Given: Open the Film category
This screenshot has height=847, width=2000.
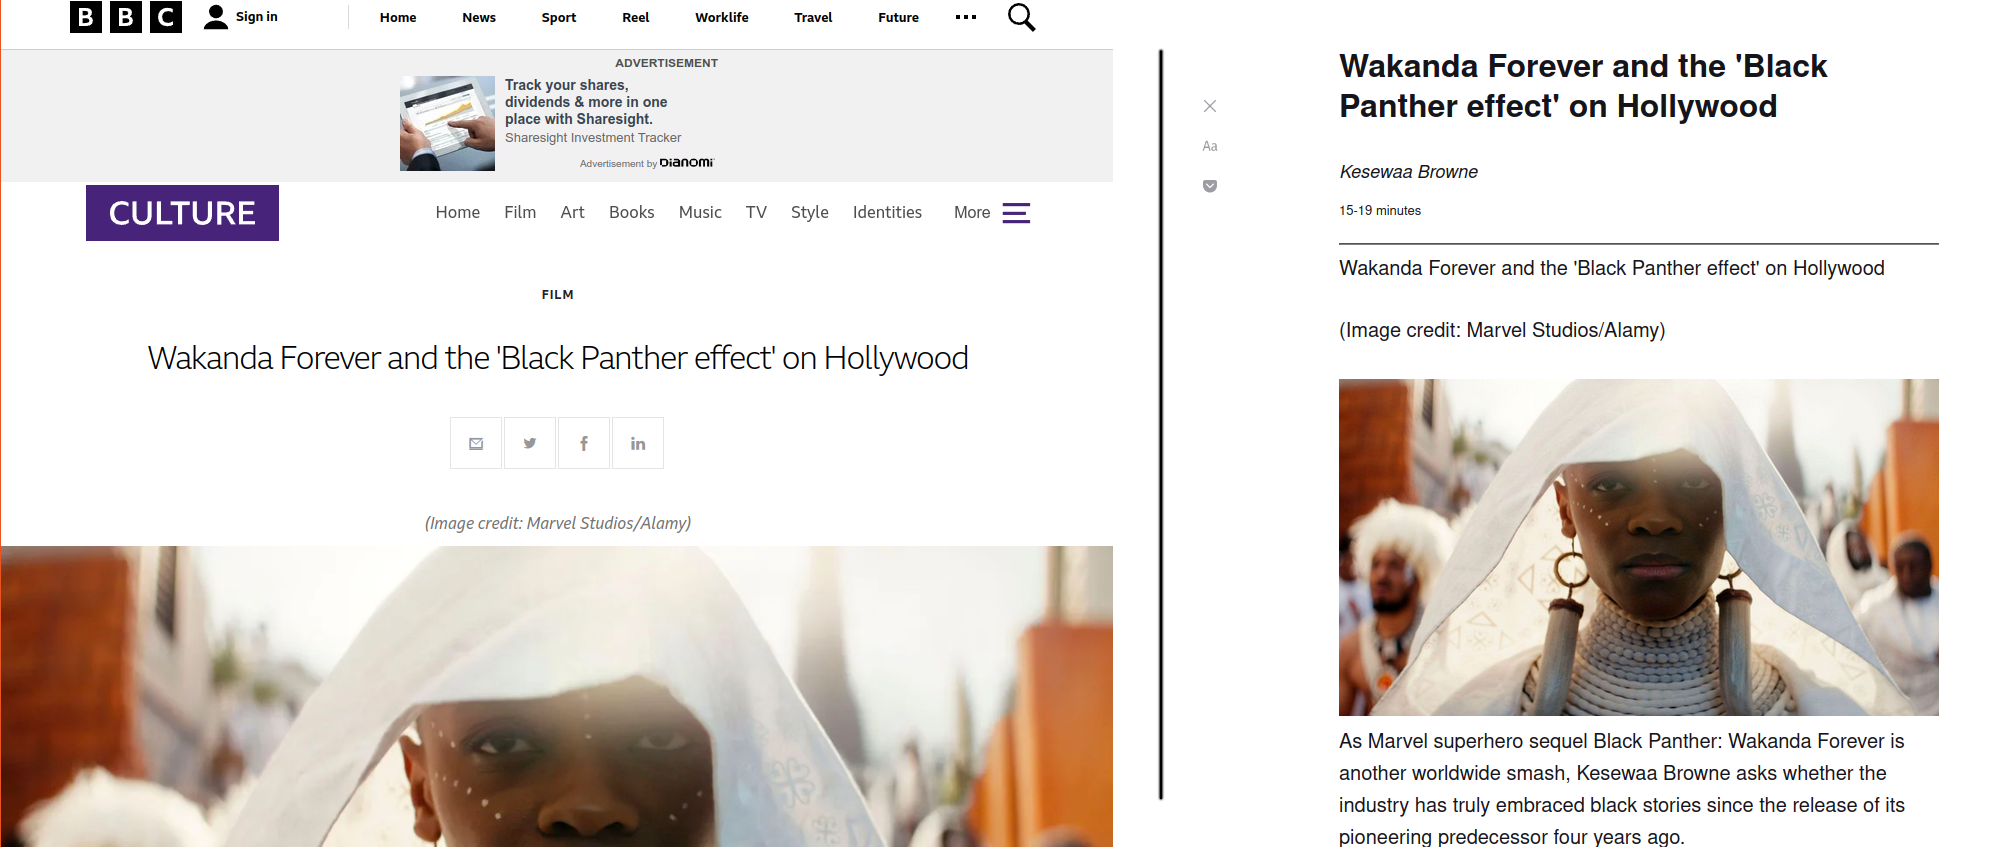Looking at the screenshot, I should (520, 213).
